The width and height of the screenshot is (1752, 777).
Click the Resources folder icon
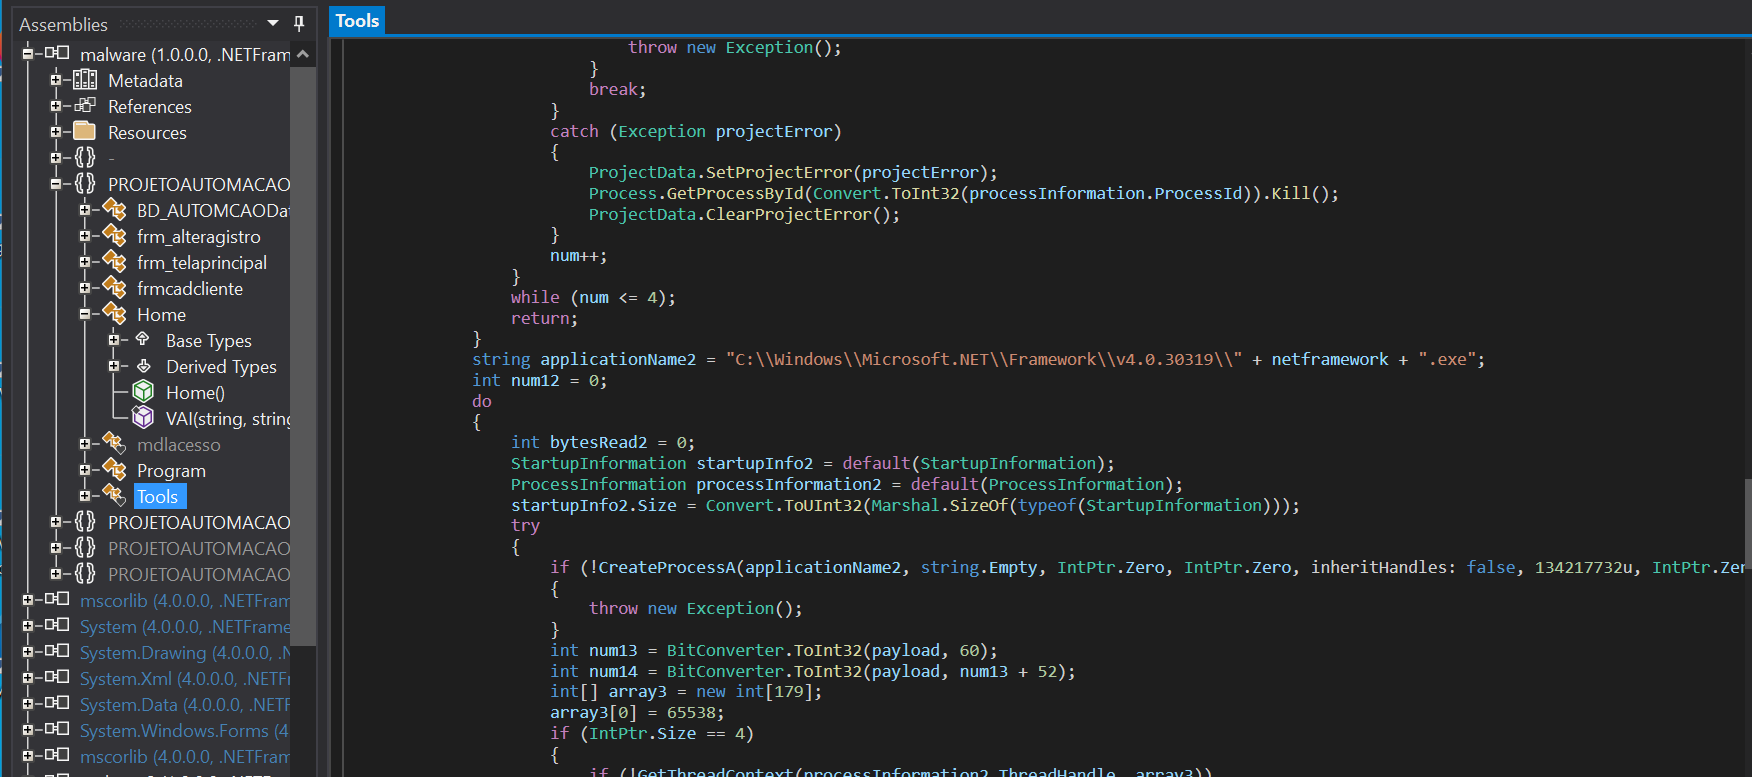coord(85,131)
